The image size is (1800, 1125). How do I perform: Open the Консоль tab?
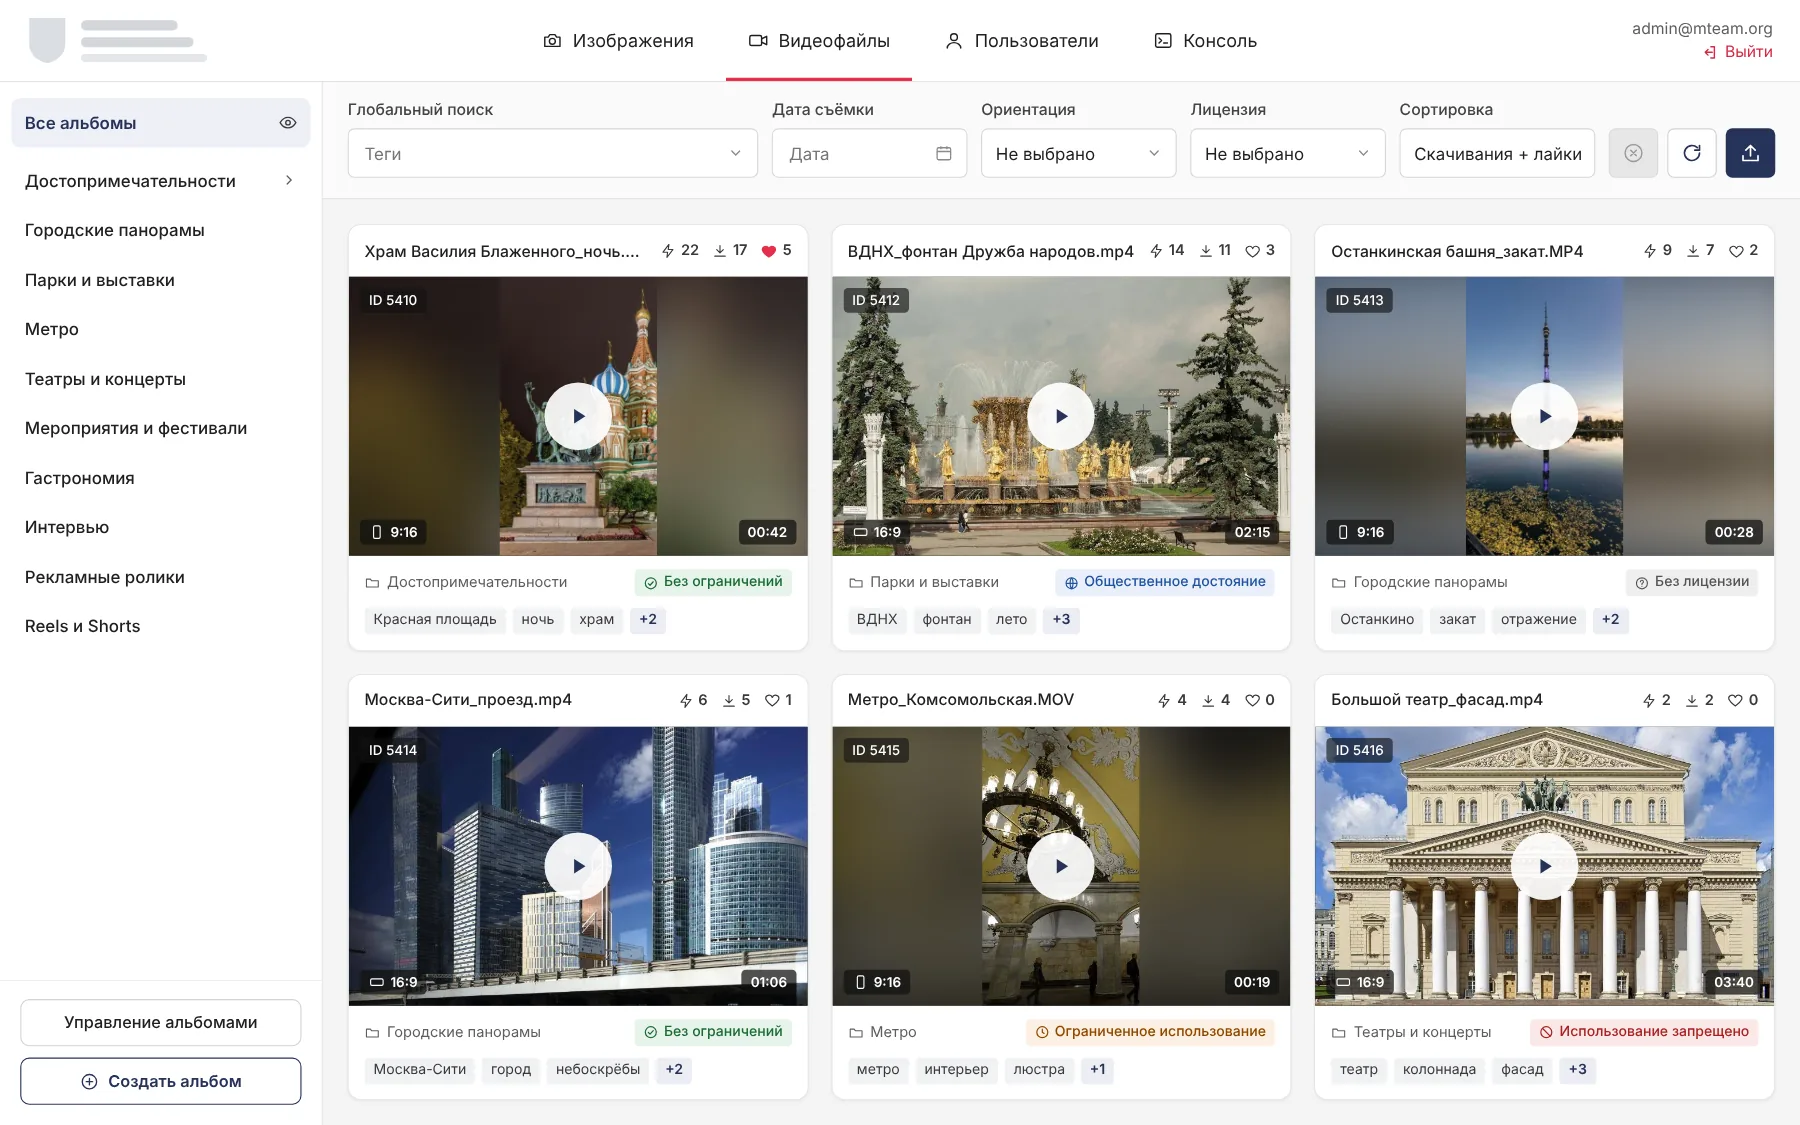[x=1205, y=41]
